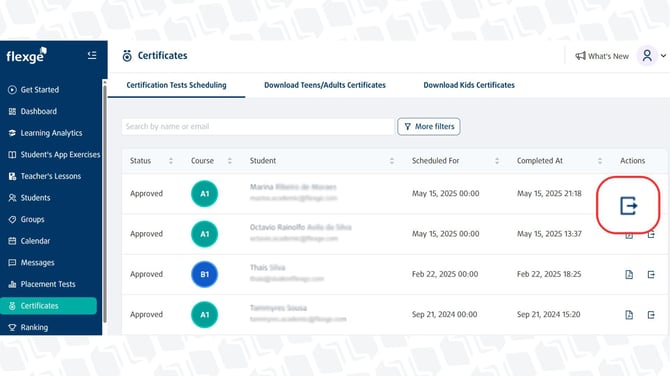Sort the table by the Course column arrows

(x=229, y=161)
